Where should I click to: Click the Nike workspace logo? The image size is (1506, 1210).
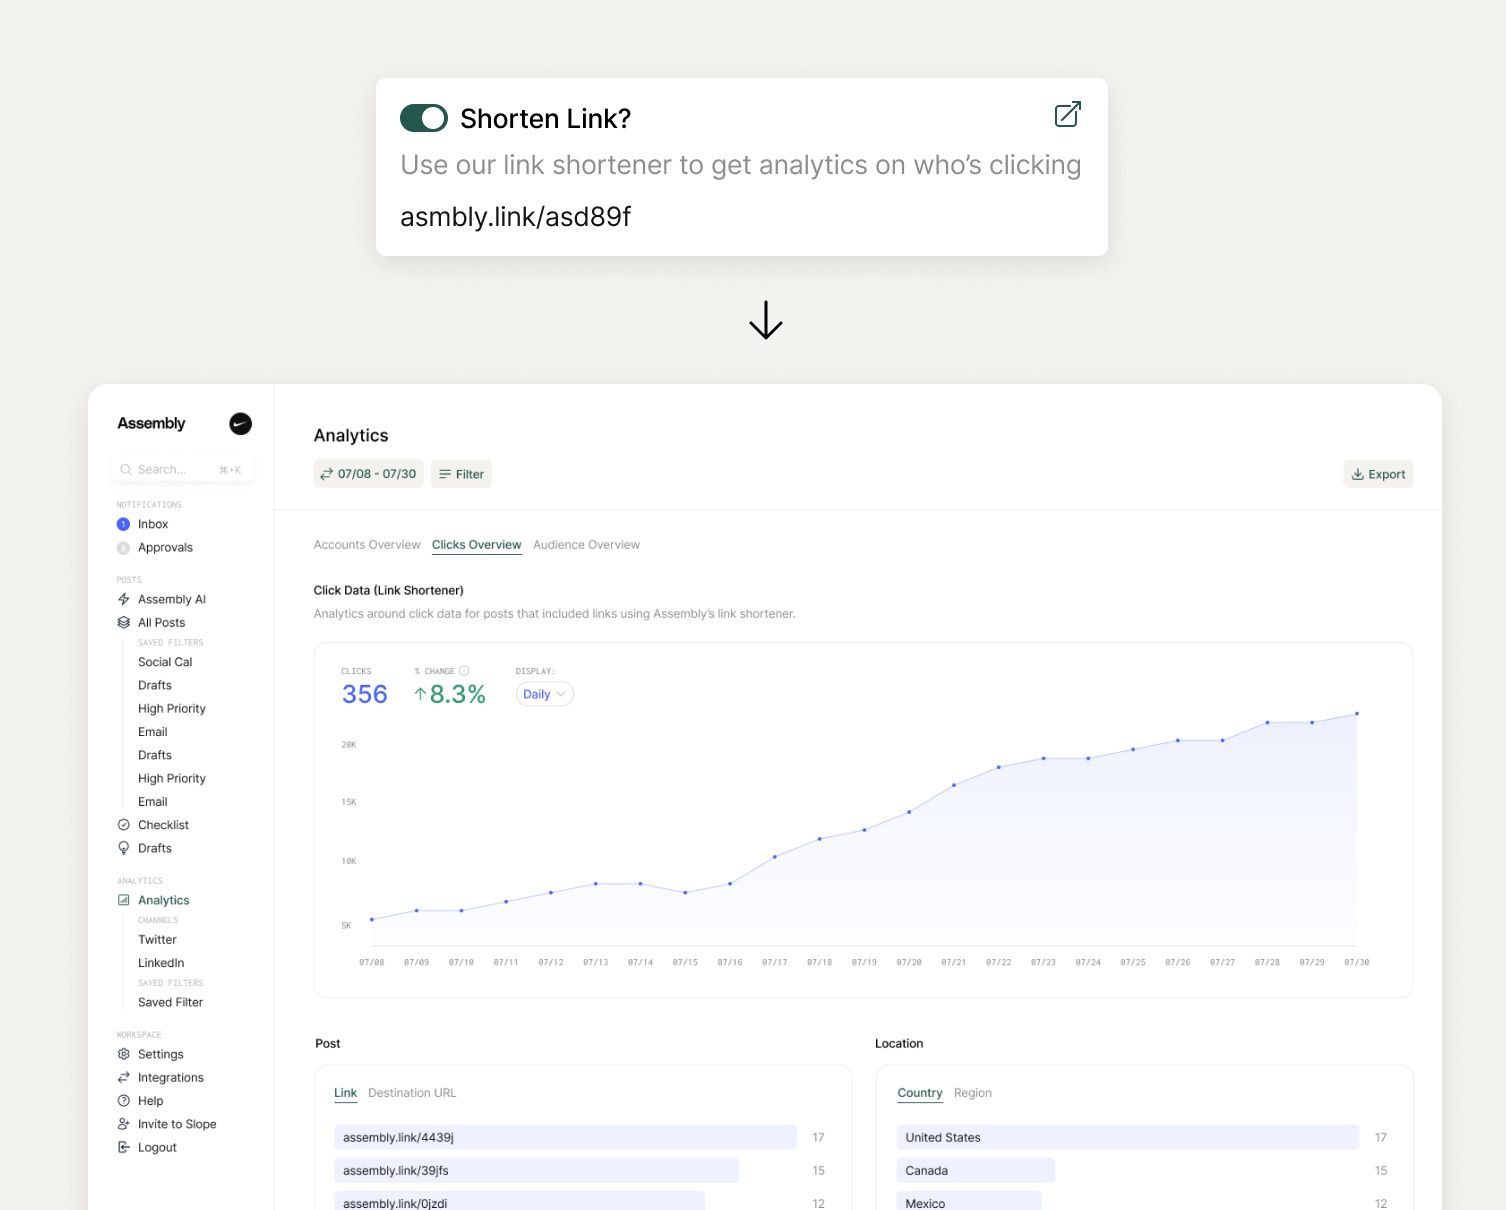(240, 424)
